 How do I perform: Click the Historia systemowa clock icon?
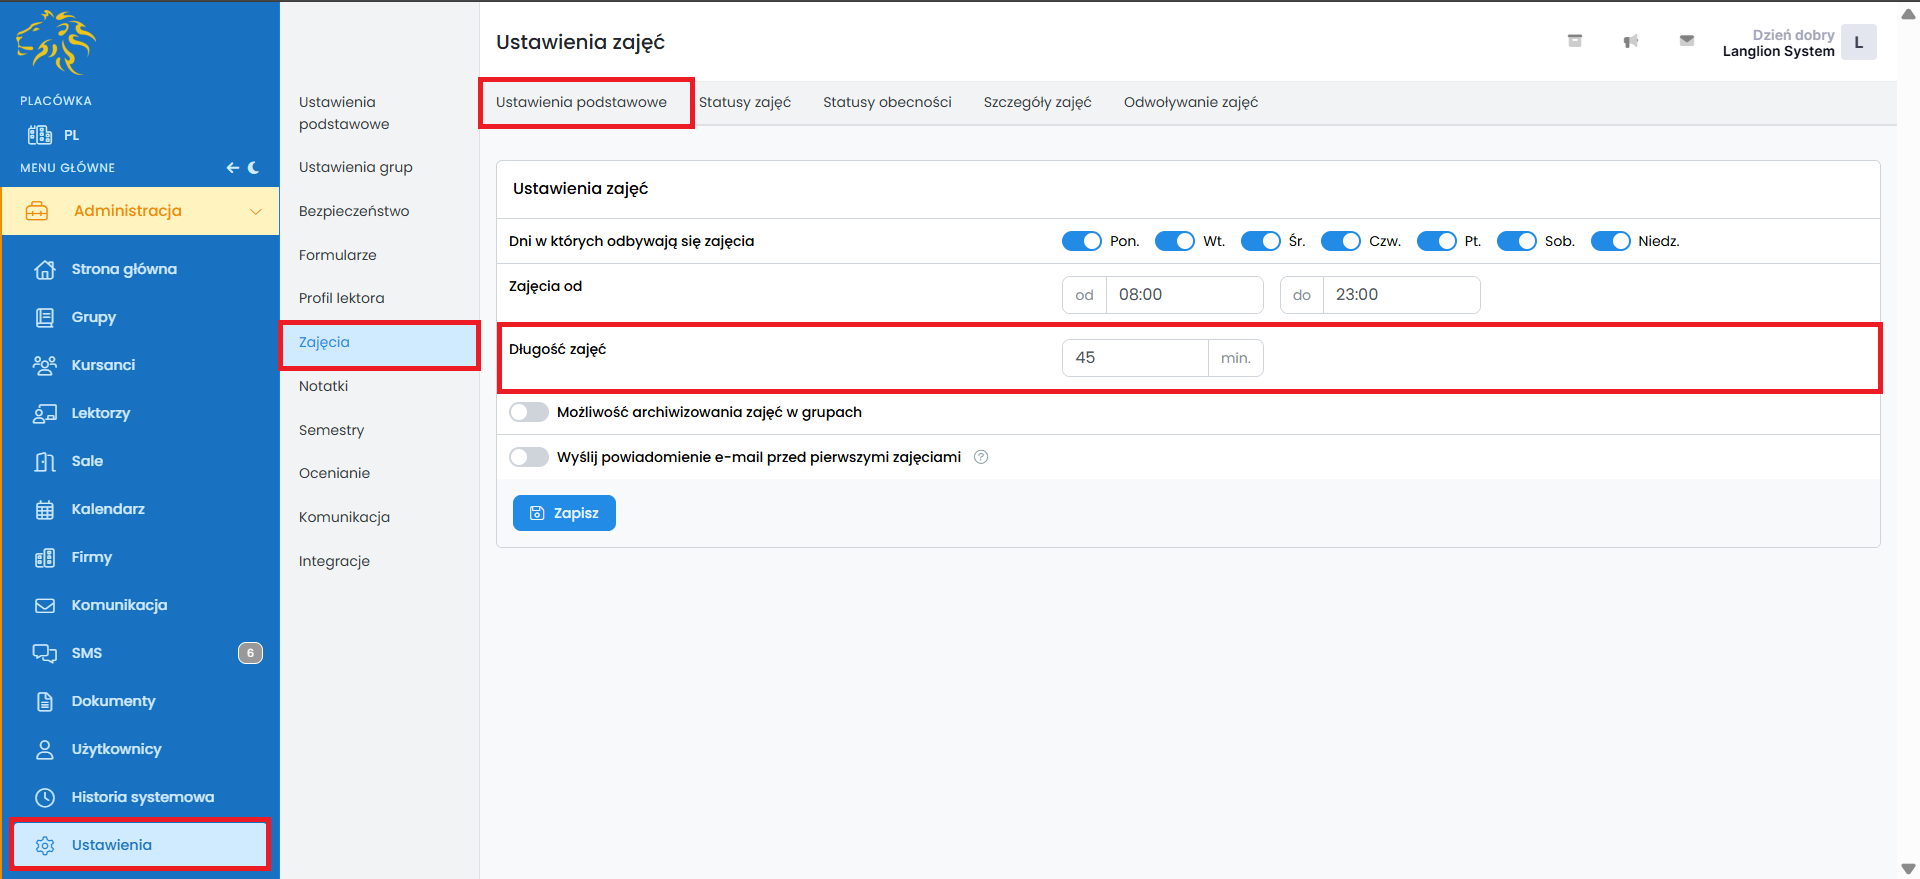(45, 797)
